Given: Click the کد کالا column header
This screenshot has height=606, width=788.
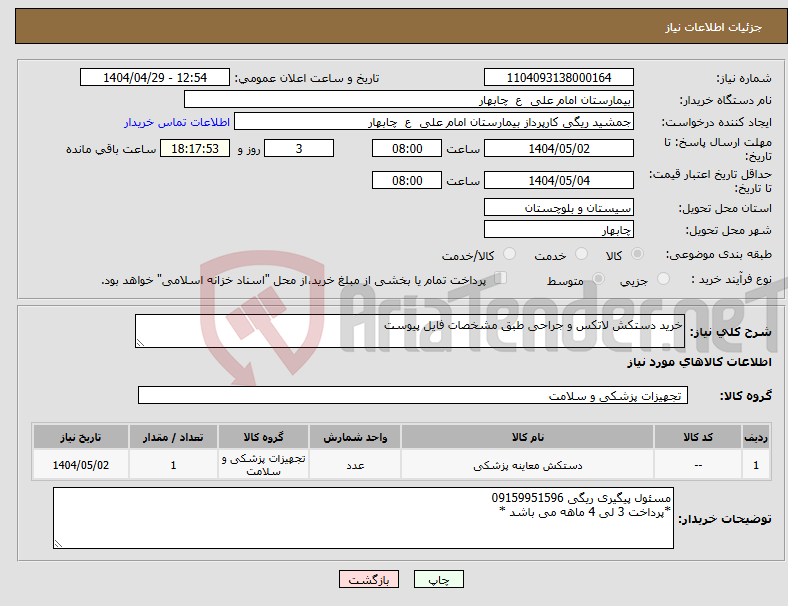Looking at the screenshot, I should coord(698,437).
